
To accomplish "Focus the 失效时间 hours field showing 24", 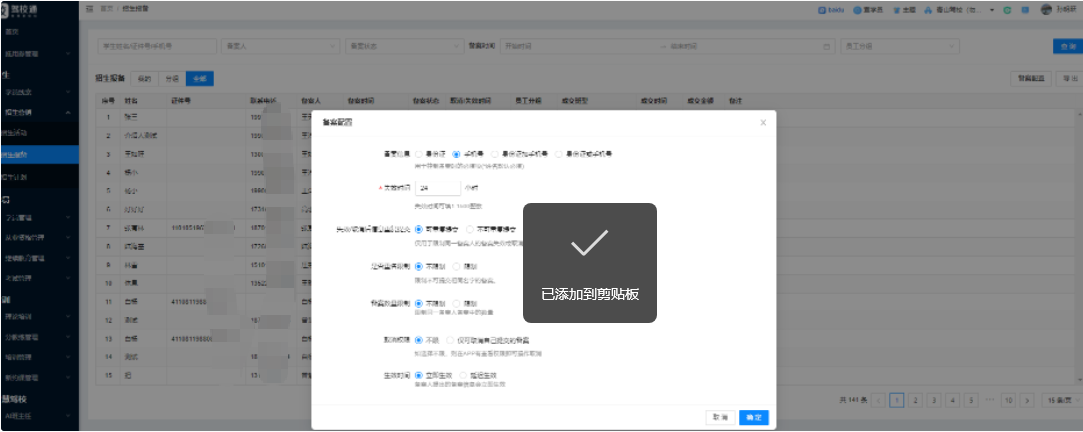I will (x=438, y=188).
